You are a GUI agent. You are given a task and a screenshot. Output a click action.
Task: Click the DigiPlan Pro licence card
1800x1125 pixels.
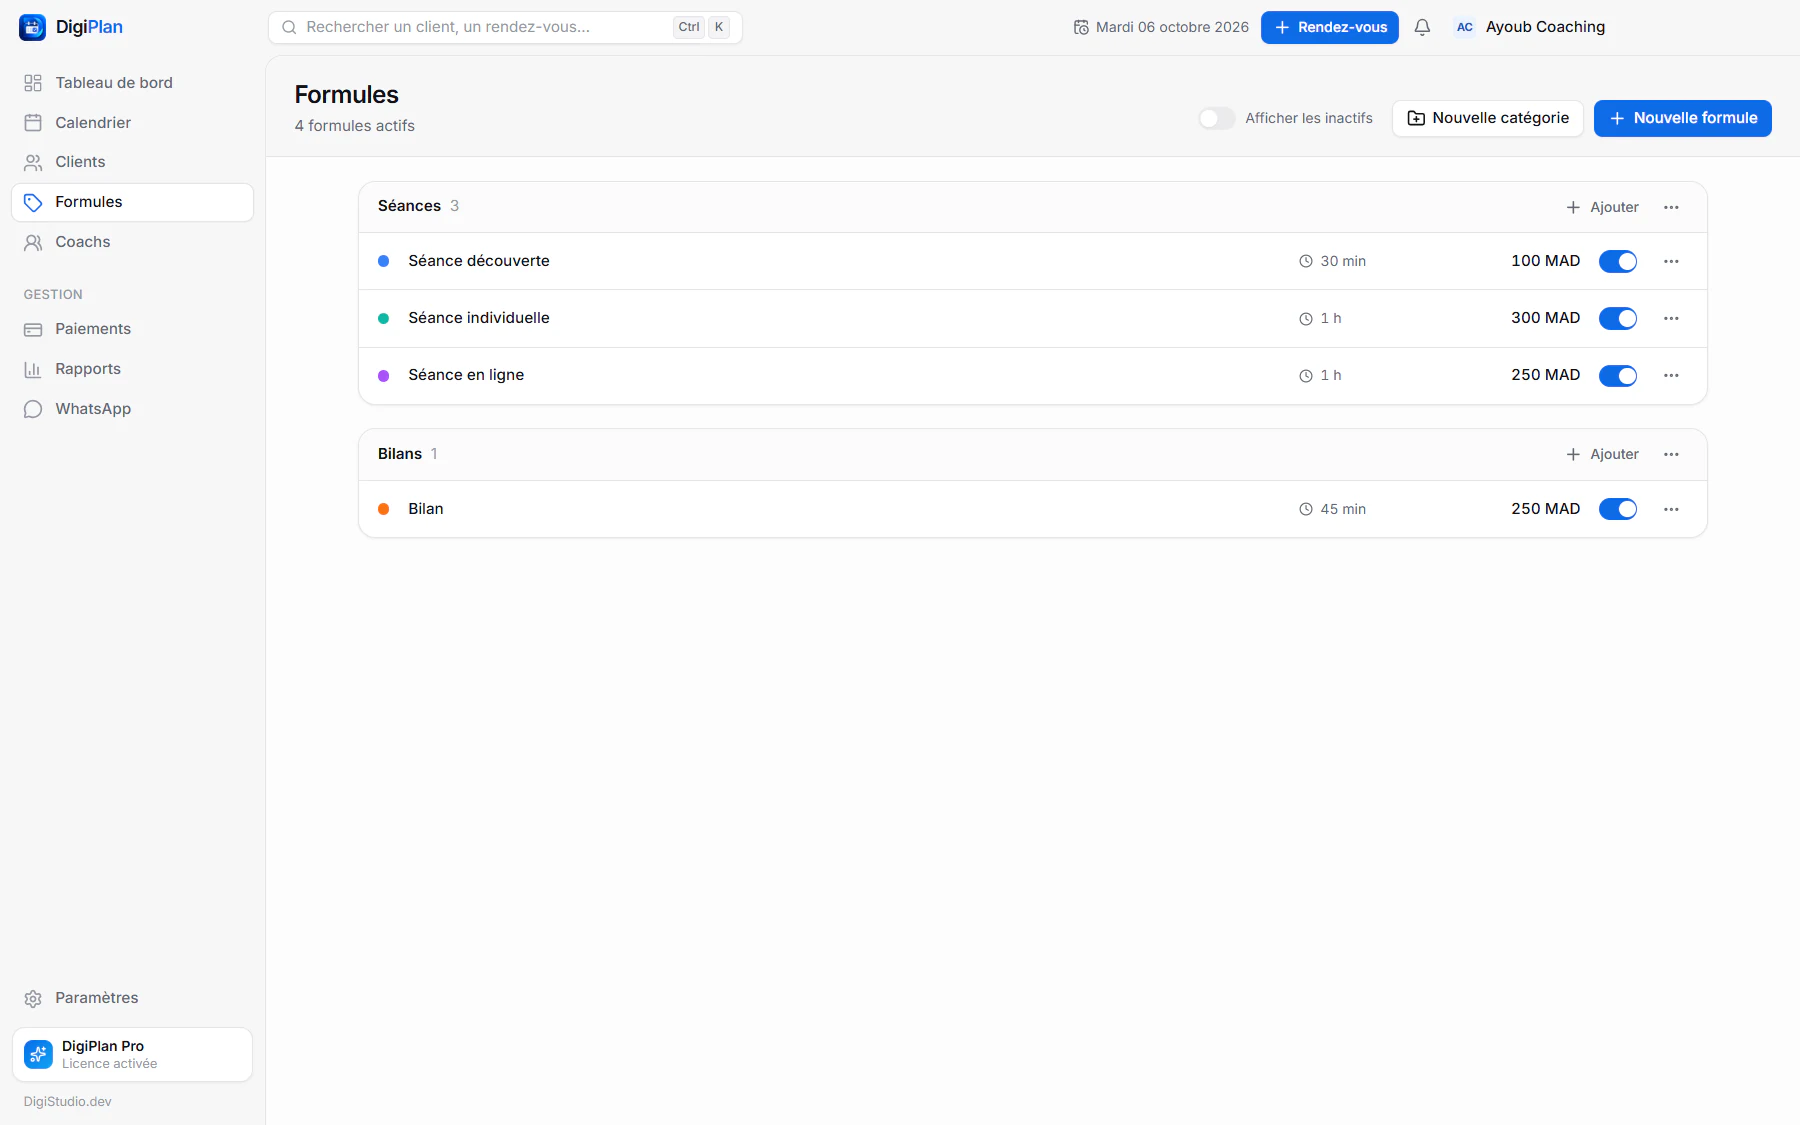(x=132, y=1054)
